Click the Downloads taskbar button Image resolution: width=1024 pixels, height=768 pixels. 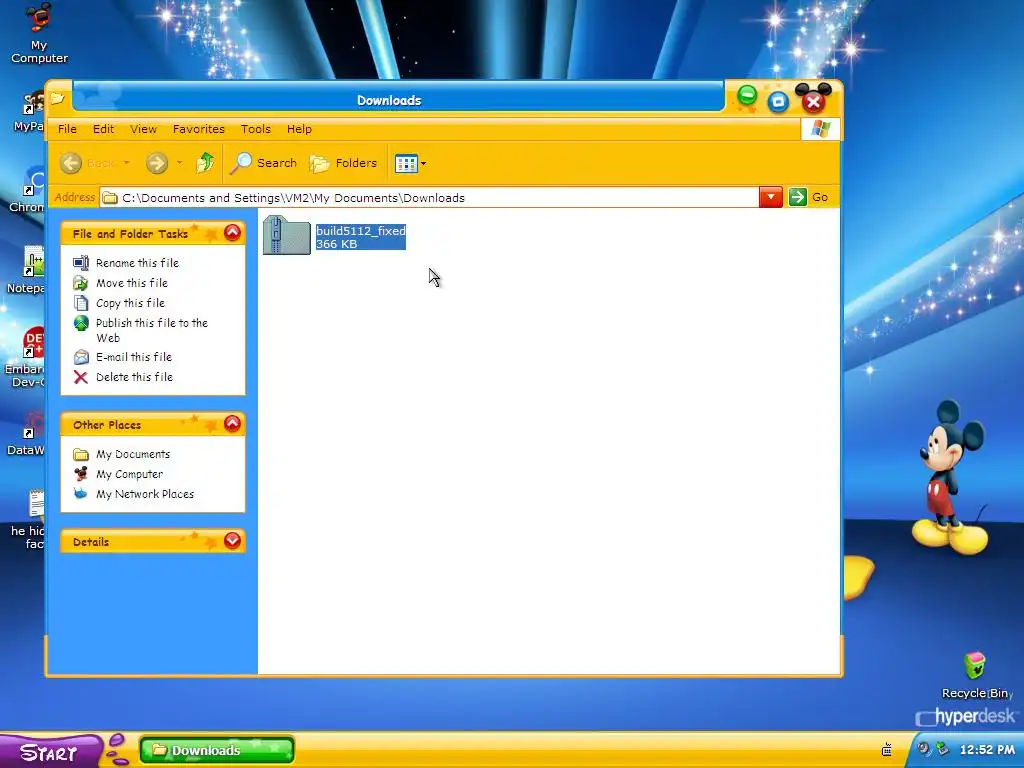click(217, 750)
